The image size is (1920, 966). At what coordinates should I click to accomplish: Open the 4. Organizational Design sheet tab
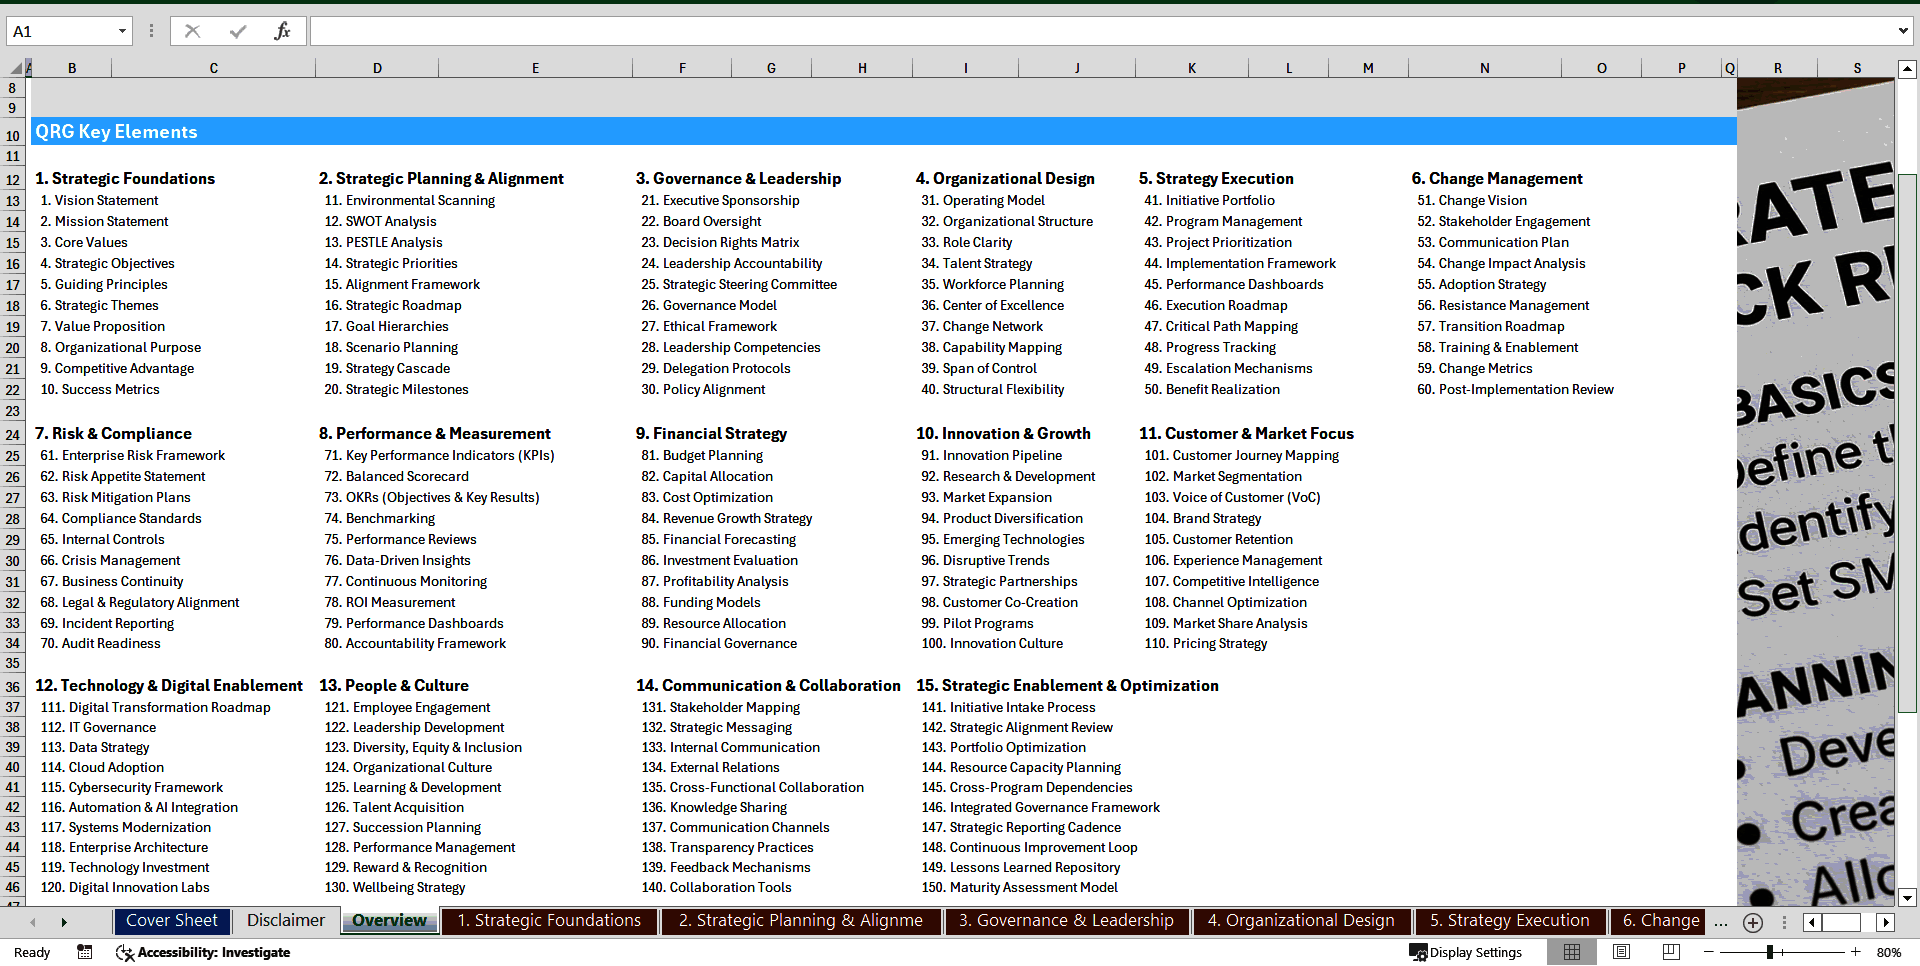pos(1301,921)
